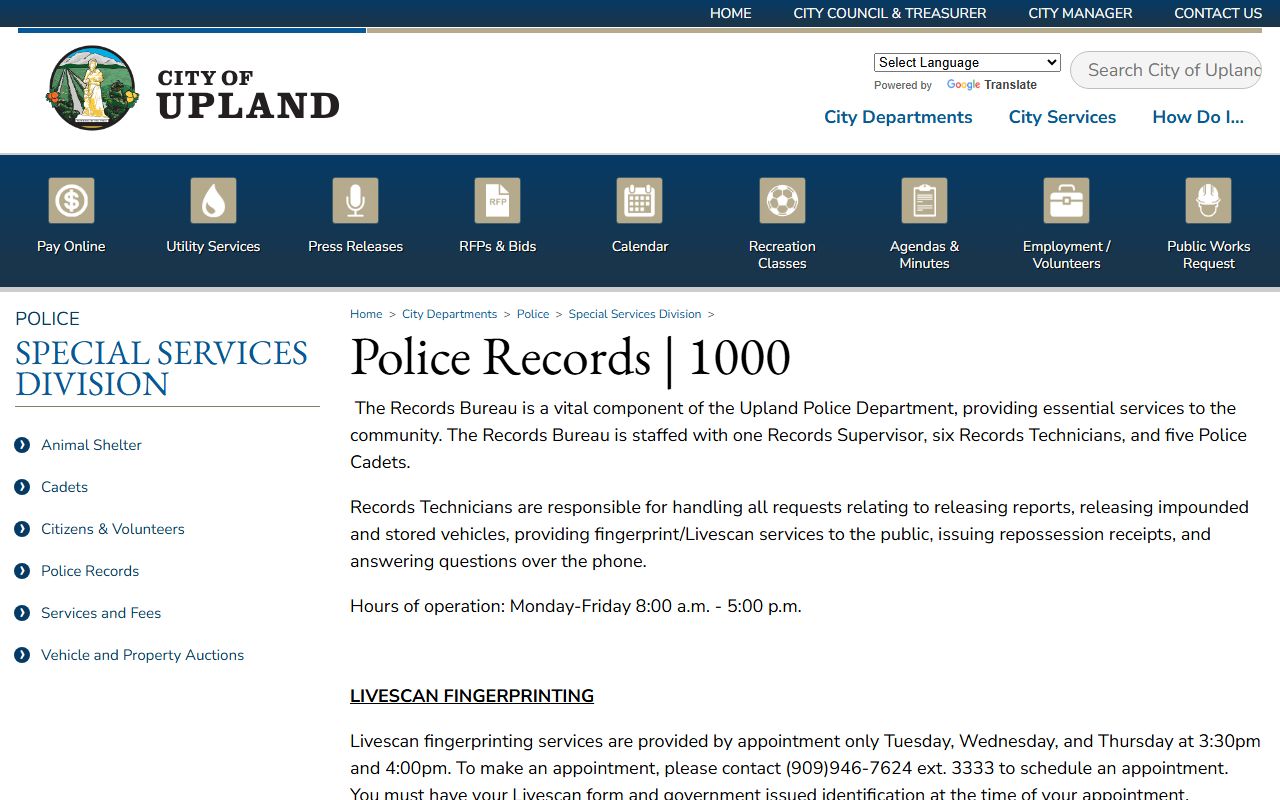Image resolution: width=1280 pixels, height=800 pixels.
Task: Open the Select Language dropdown
Action: [967, 62]
